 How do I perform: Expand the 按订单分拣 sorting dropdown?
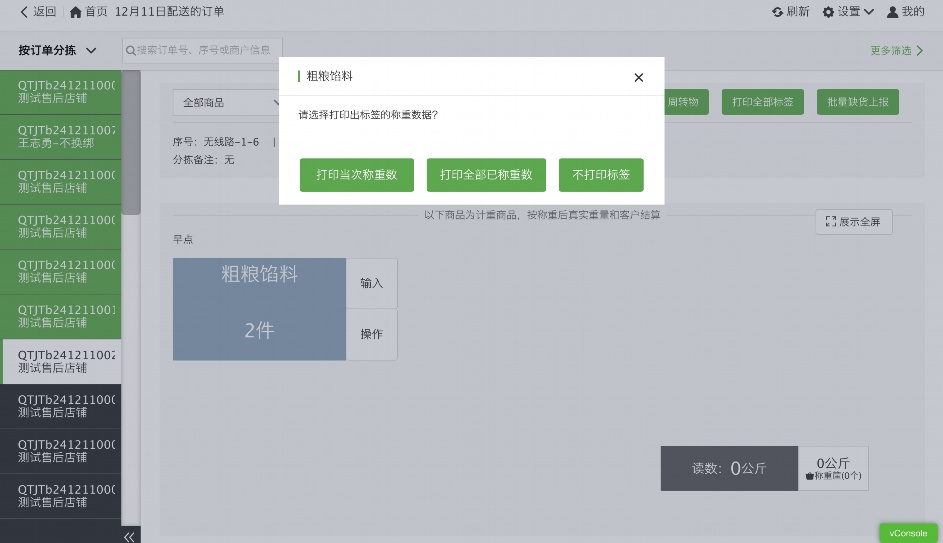click(58, 50)
